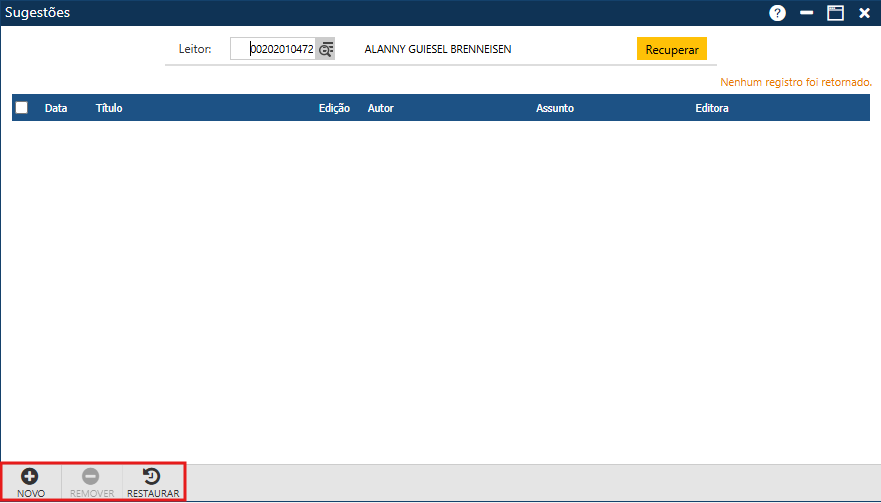Click the REMOVER minus icon
This screenshot has height=503, width=881.
coord(91,477)
